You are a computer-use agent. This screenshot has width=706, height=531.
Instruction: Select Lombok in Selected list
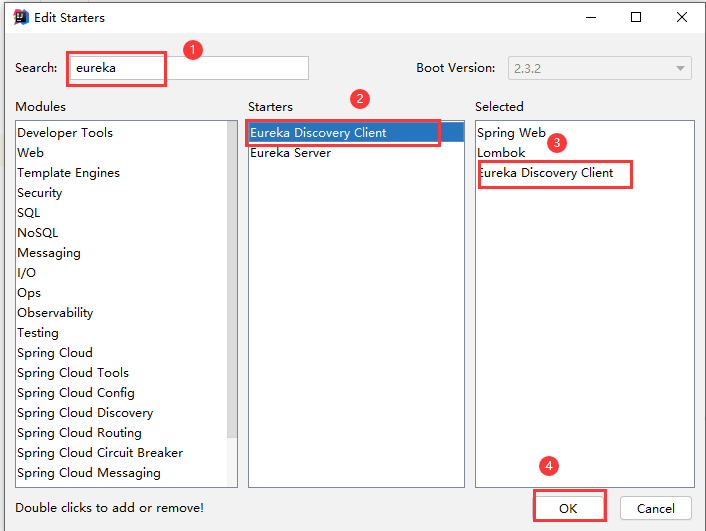584,153
